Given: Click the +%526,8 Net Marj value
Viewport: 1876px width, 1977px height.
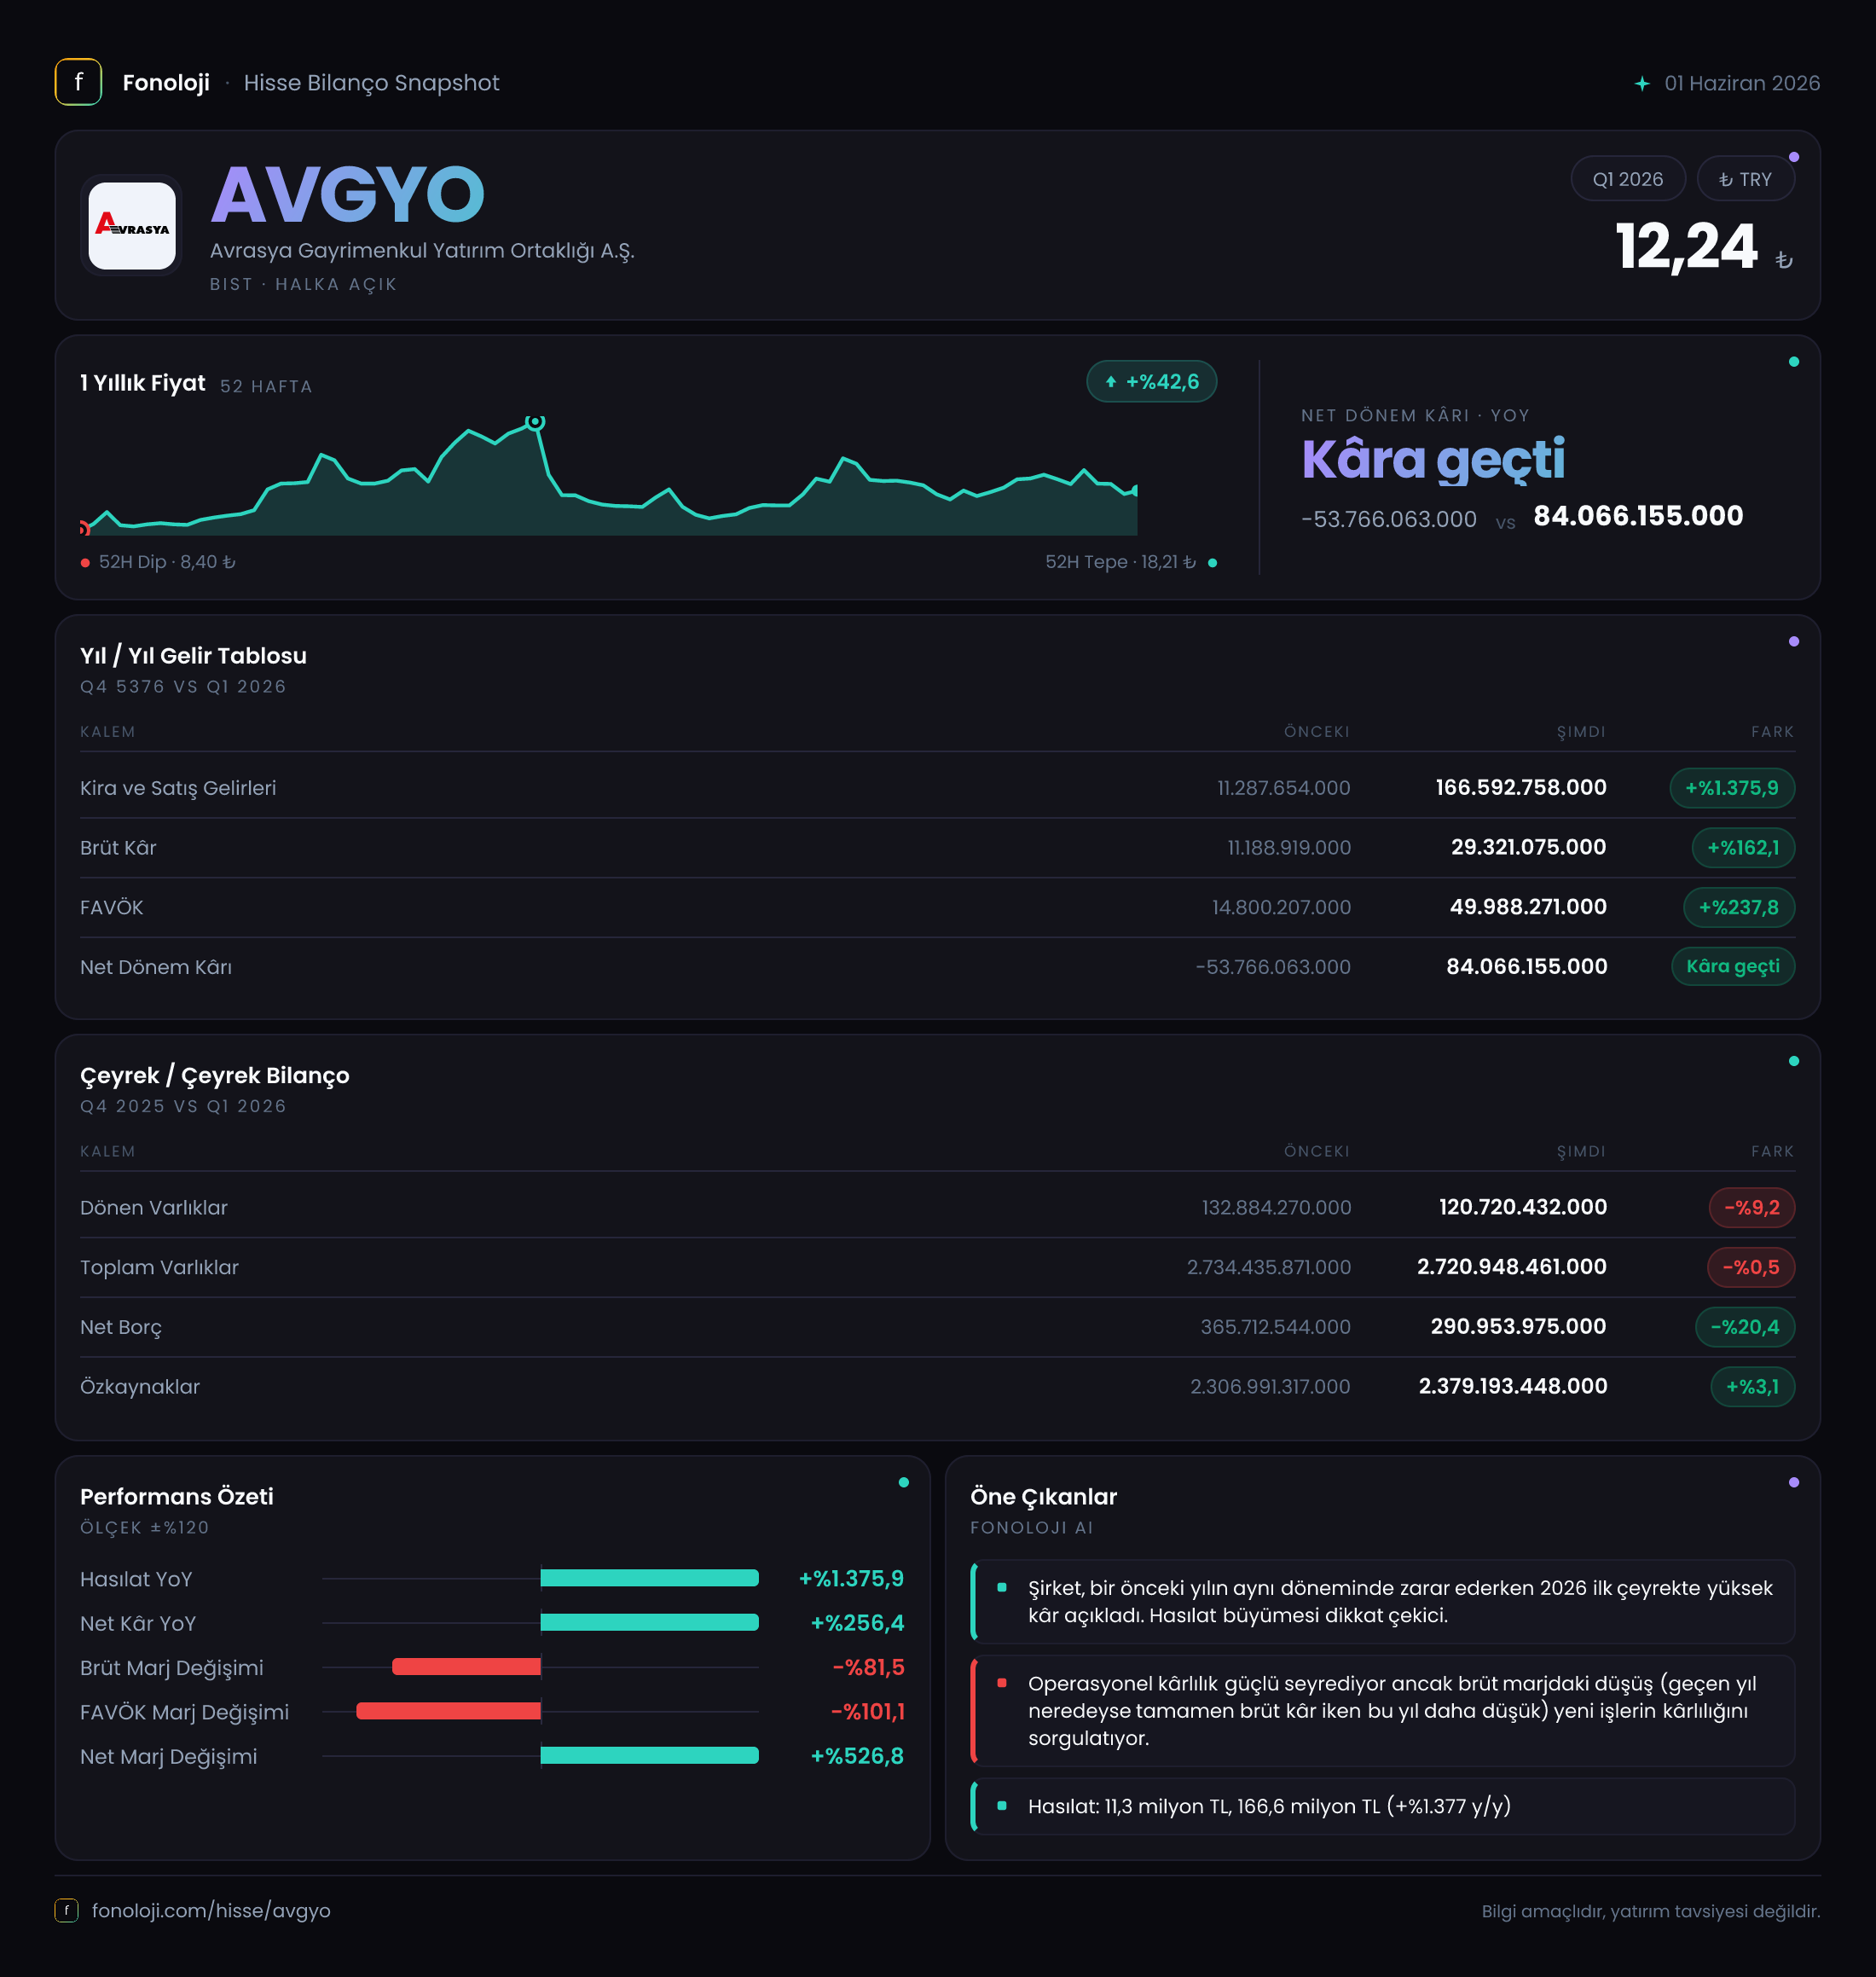Looking at the screenshot, I should (856, 1756).
